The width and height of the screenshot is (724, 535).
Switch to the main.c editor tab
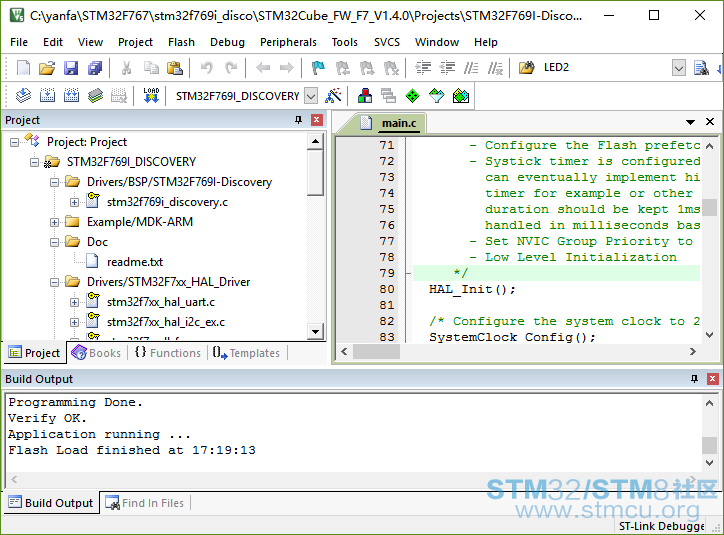pos(399,123)
